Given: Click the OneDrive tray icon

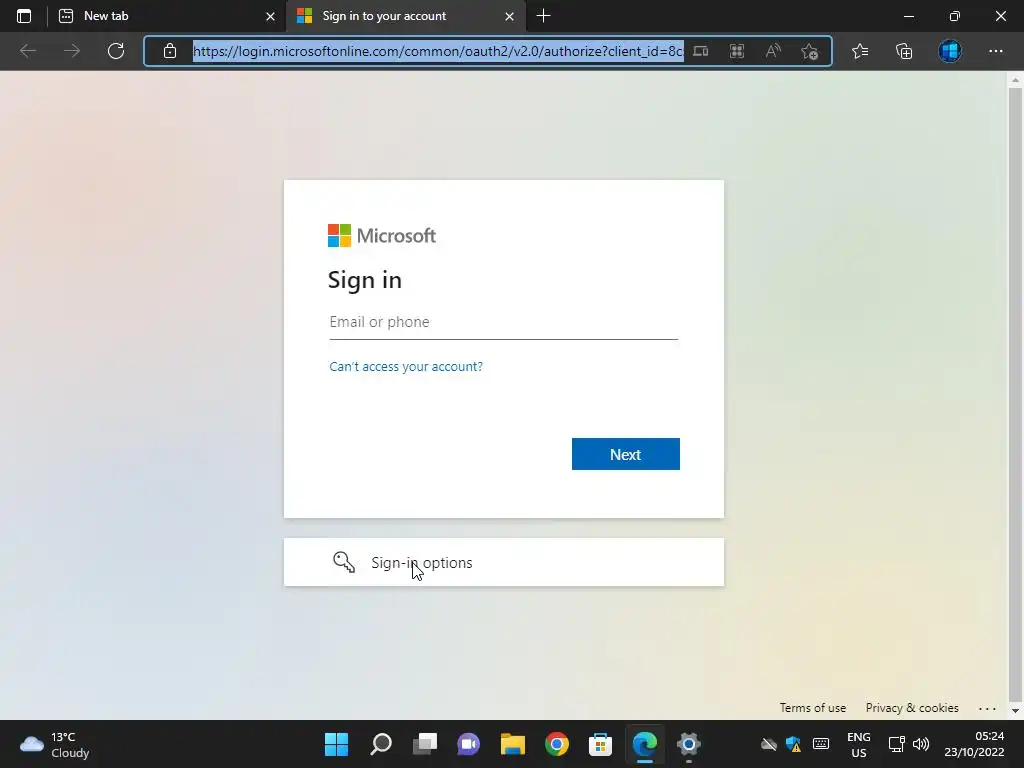Looking at the screenshot, I should 769,744.
